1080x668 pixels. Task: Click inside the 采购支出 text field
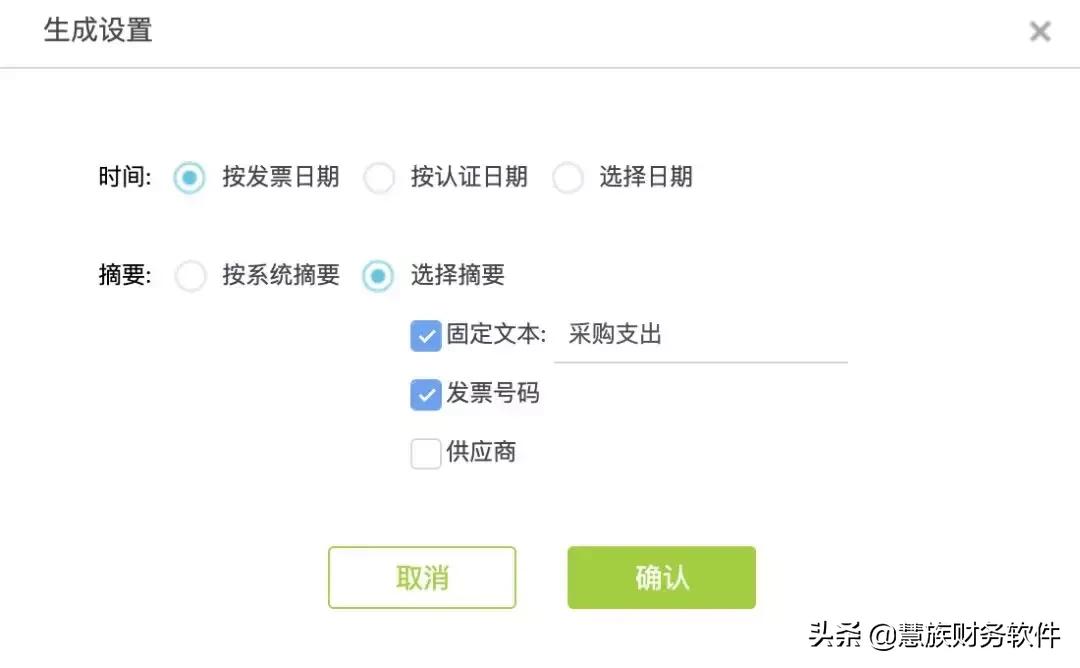[x=700, y=335]
